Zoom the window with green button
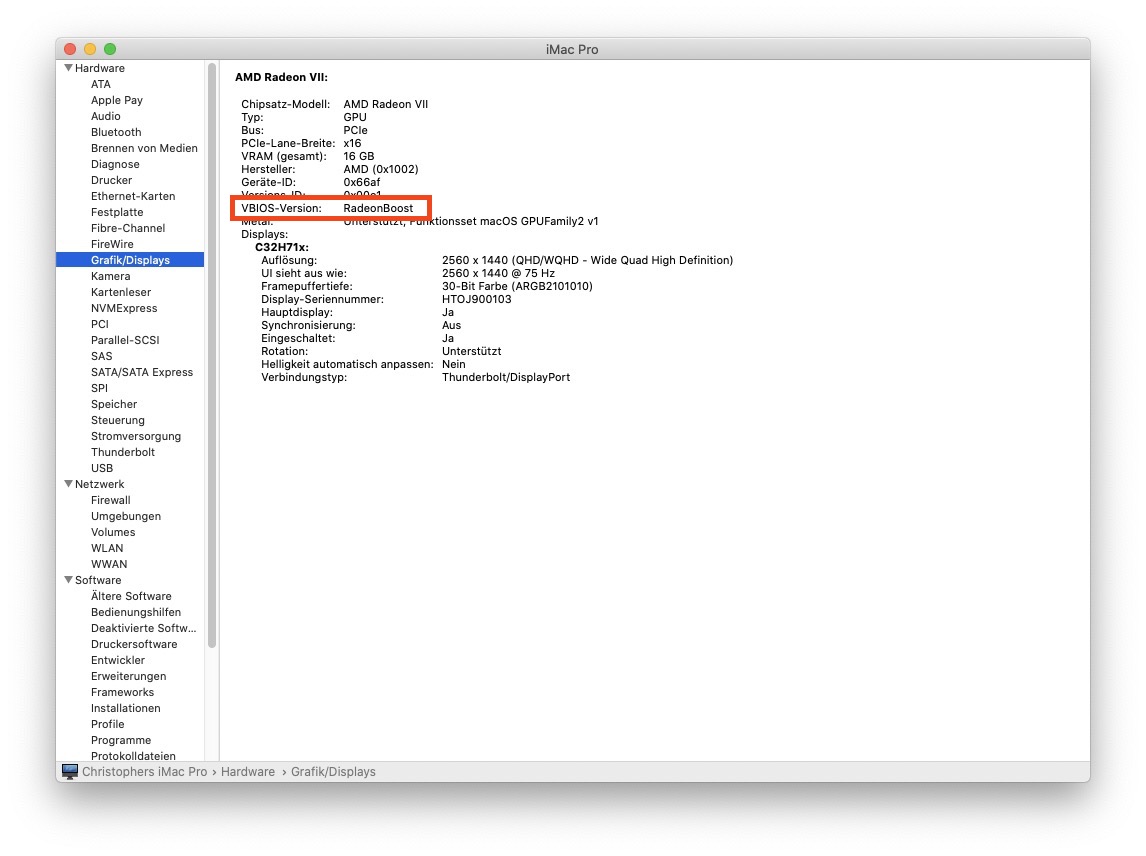1146x856 pixels. click(x=110, y=49)
